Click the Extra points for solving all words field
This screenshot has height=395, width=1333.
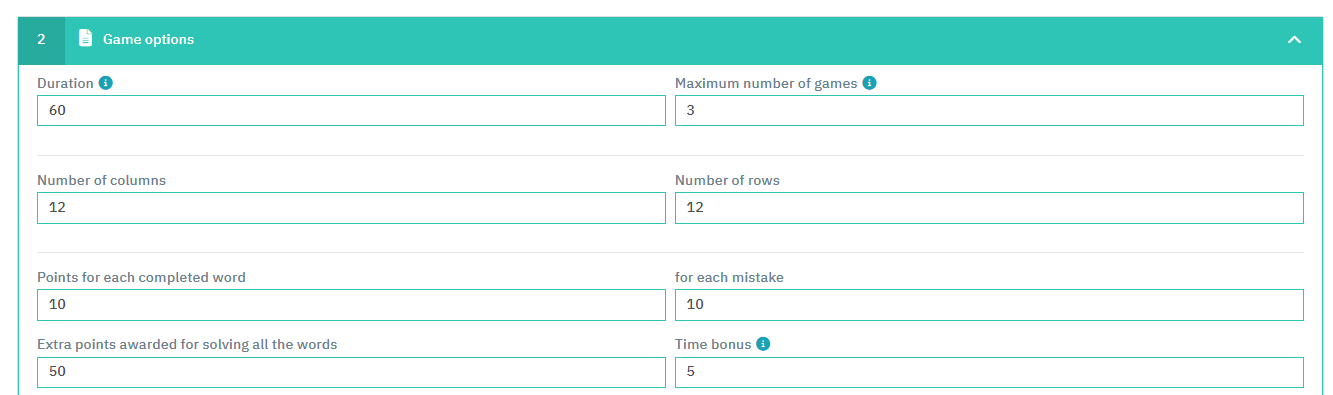(351, 372)
